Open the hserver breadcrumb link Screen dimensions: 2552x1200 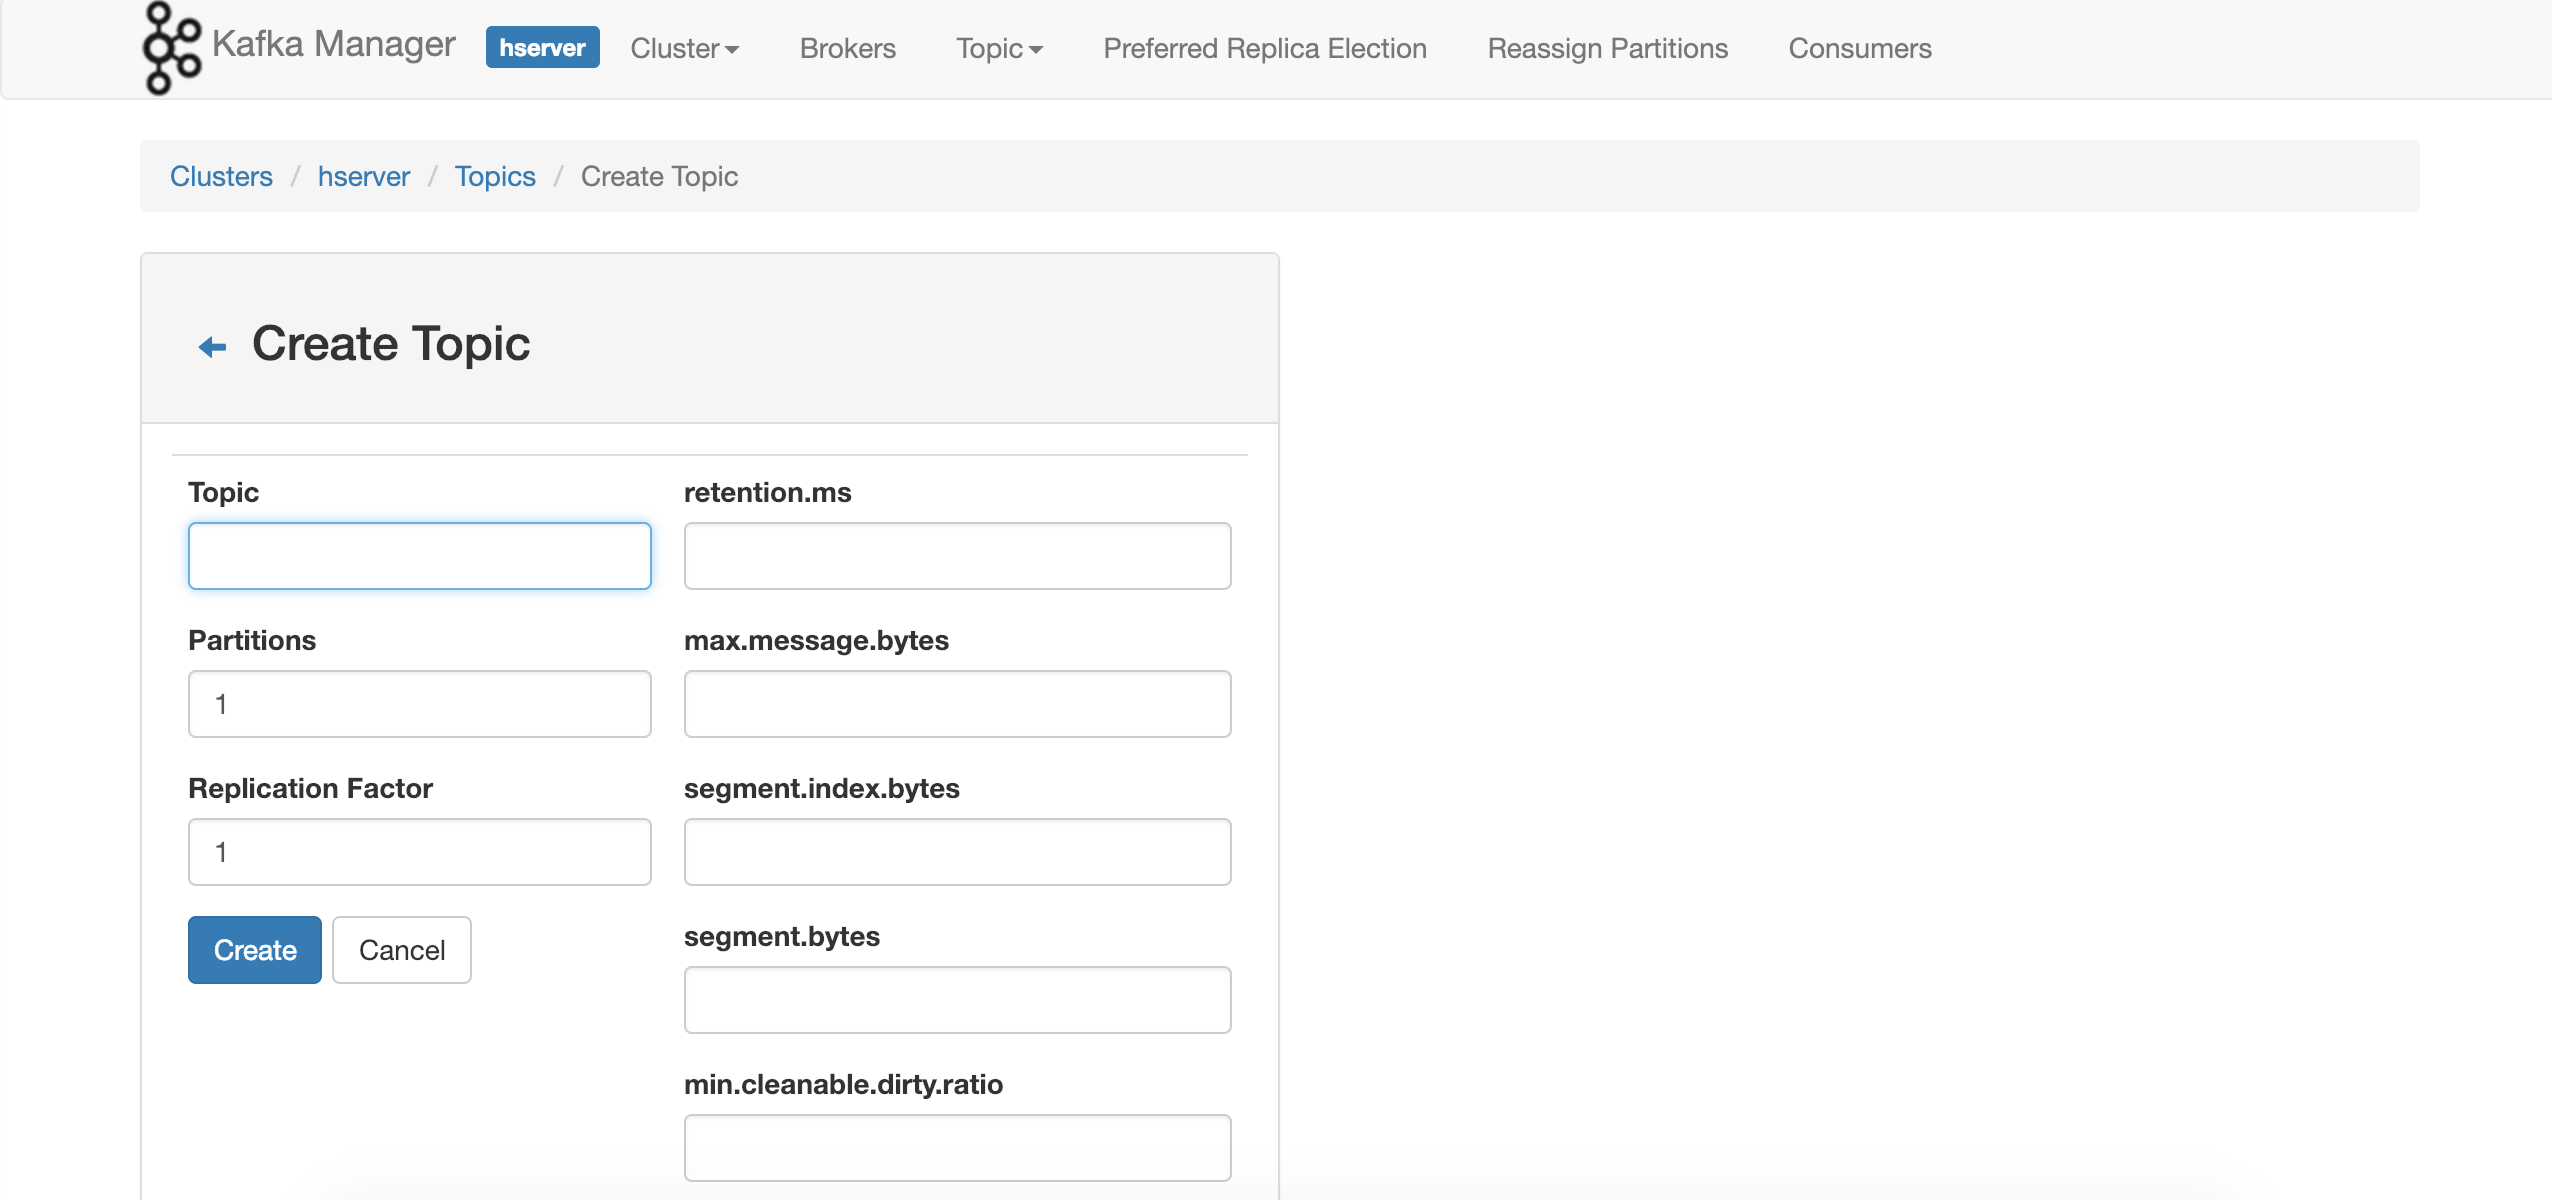tap(364, 176)
